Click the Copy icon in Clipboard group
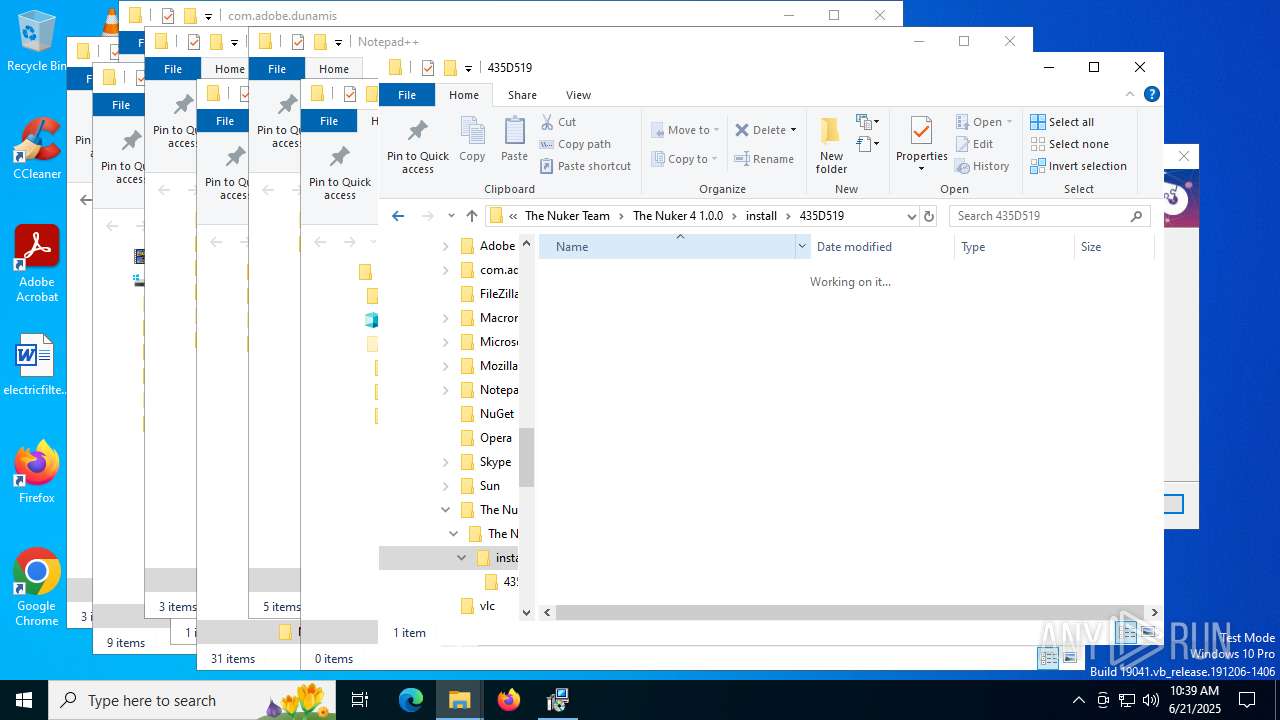Screen dimensions: 1280x720 (472, 139)
